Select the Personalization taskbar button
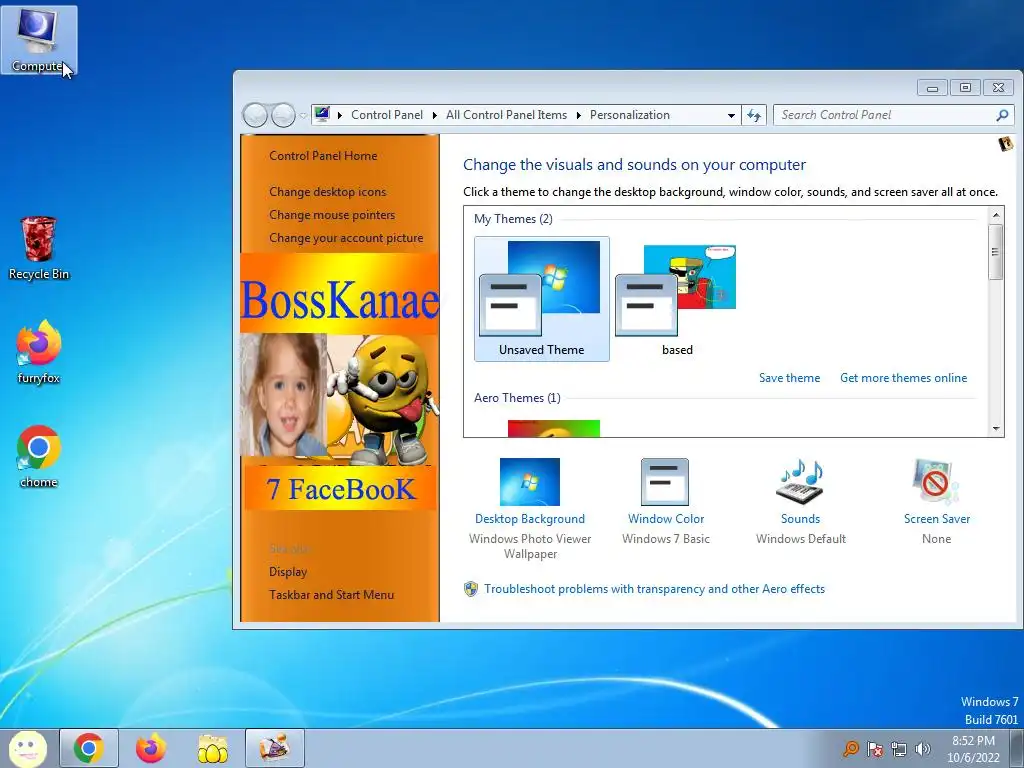The image size is (1024, 768). click(x=275, y=748)
